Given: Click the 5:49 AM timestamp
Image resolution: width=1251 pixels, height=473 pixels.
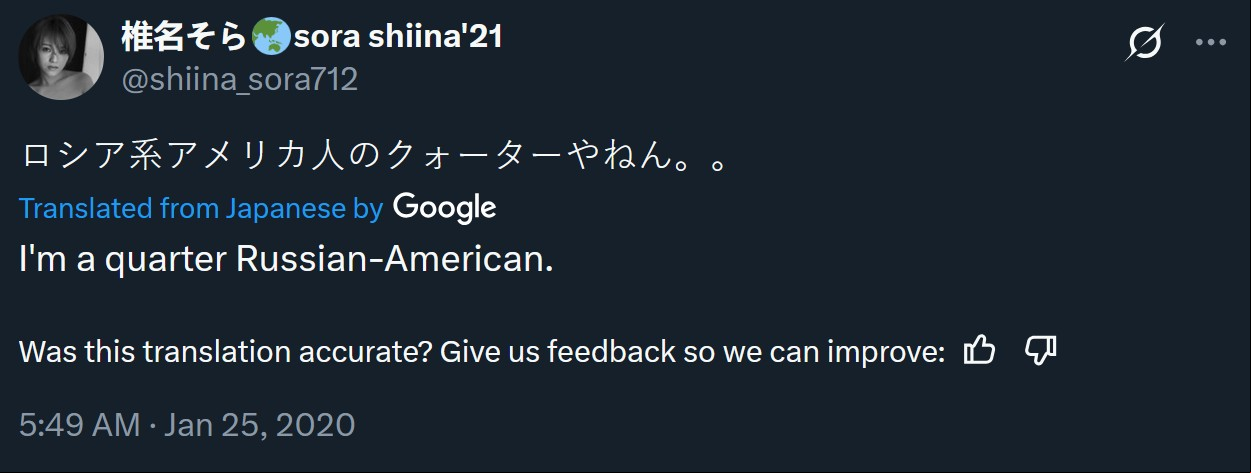Looking at the screenshot, I should point(79,424).
